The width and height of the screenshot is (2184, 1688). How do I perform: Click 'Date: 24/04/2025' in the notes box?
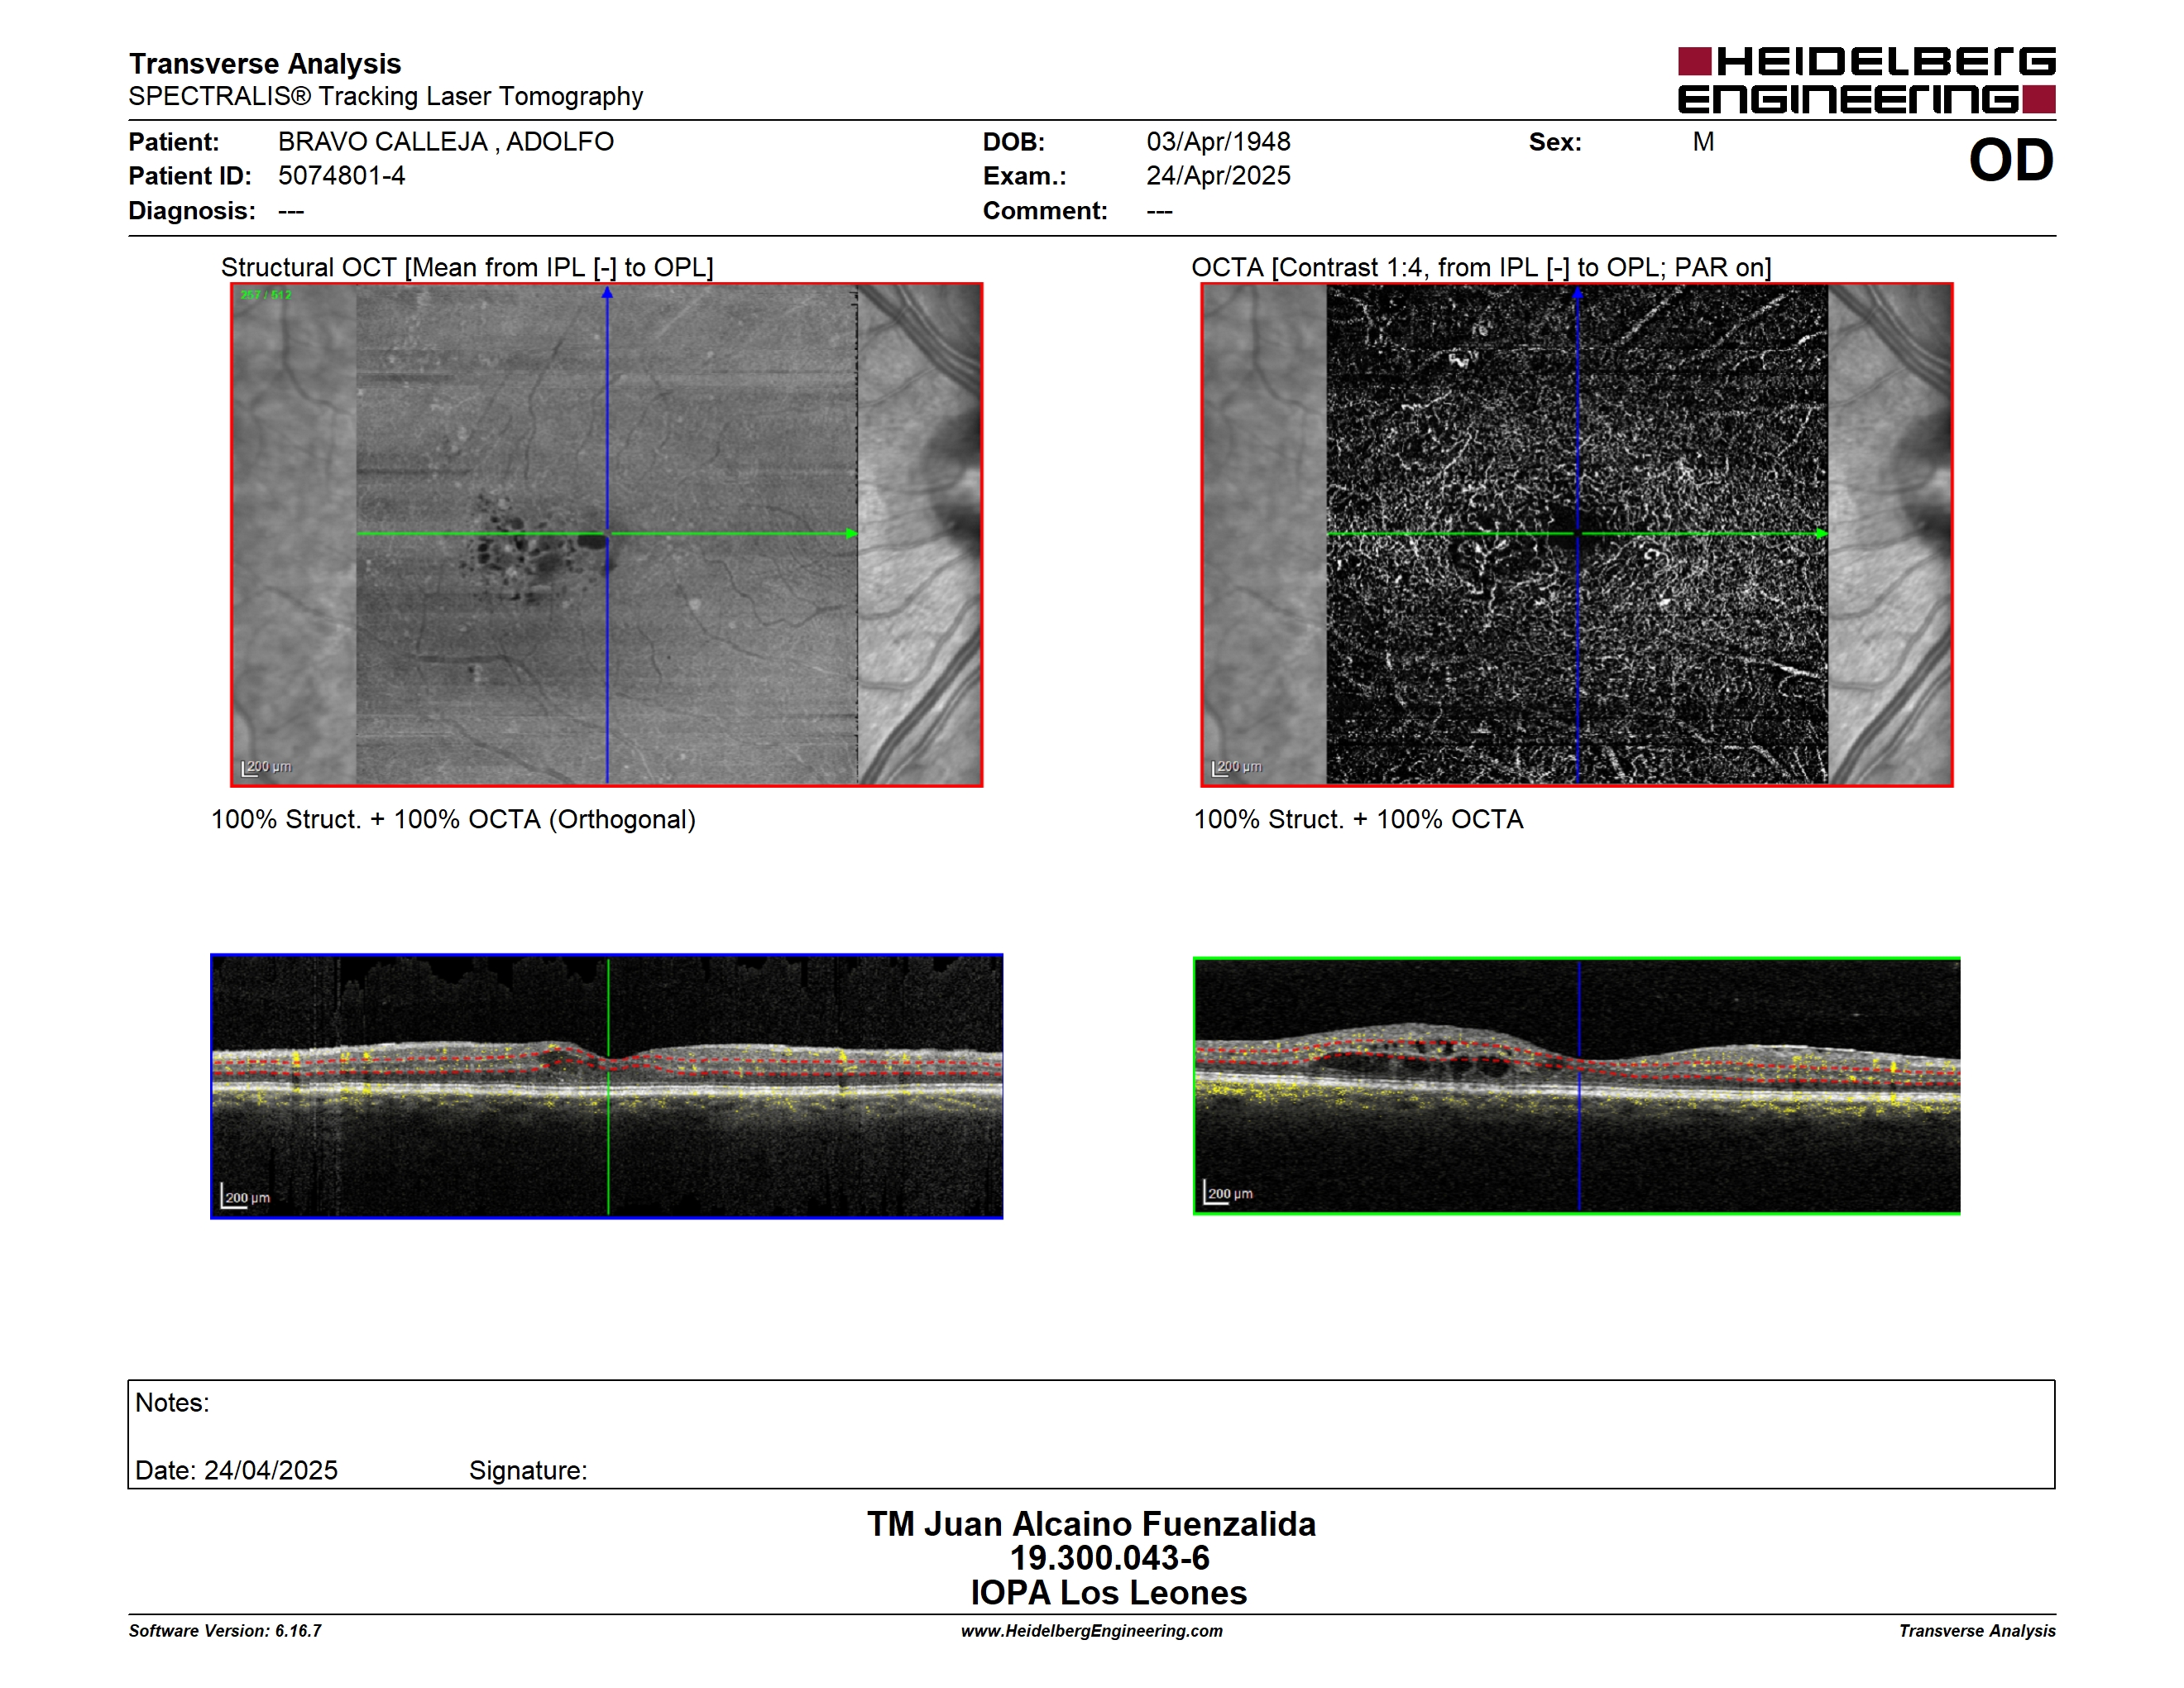point(236,1471)
